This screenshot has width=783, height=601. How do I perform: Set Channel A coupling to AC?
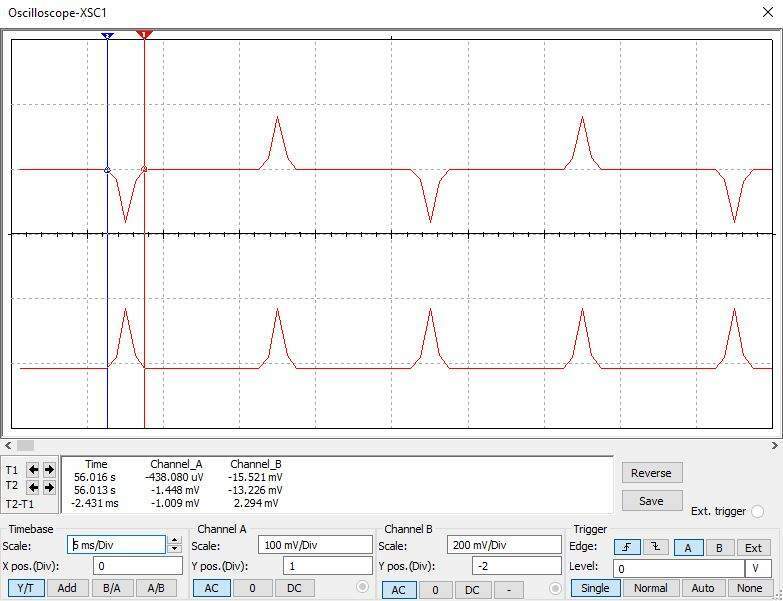pyautogui.click(x=211, y=588)
